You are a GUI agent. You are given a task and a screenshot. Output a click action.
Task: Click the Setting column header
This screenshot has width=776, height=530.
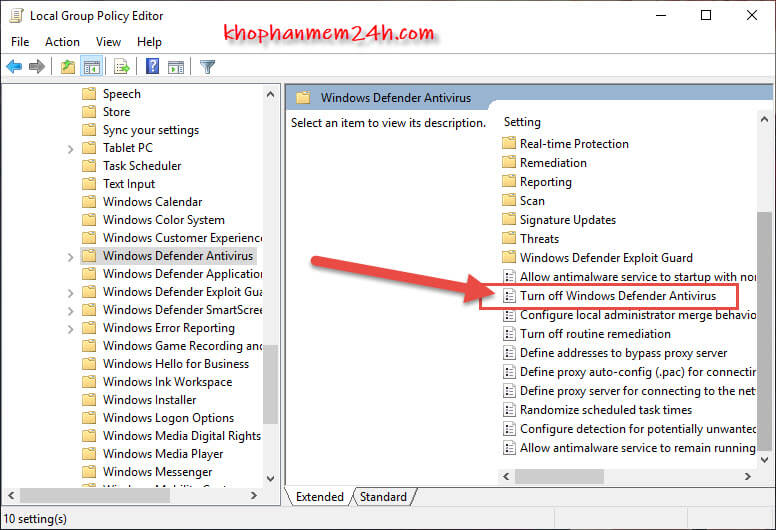pos(522,122)
